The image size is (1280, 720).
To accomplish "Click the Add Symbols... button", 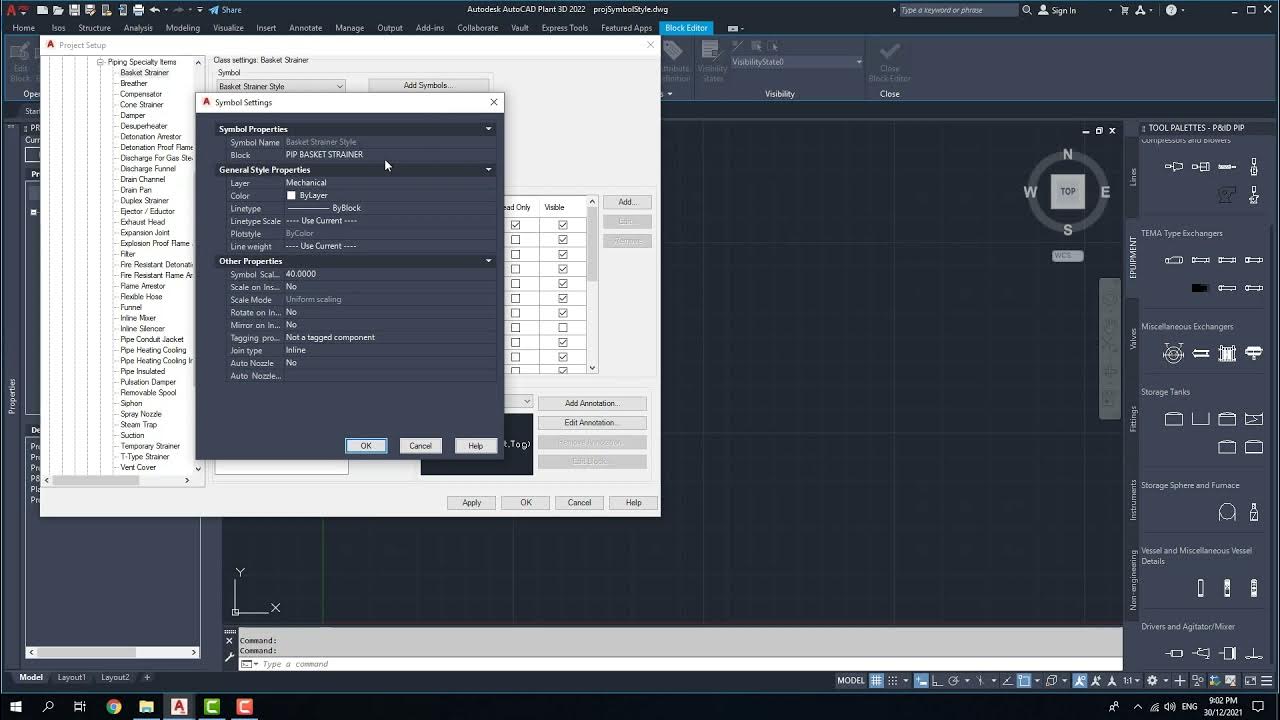I will pos(428,85).
